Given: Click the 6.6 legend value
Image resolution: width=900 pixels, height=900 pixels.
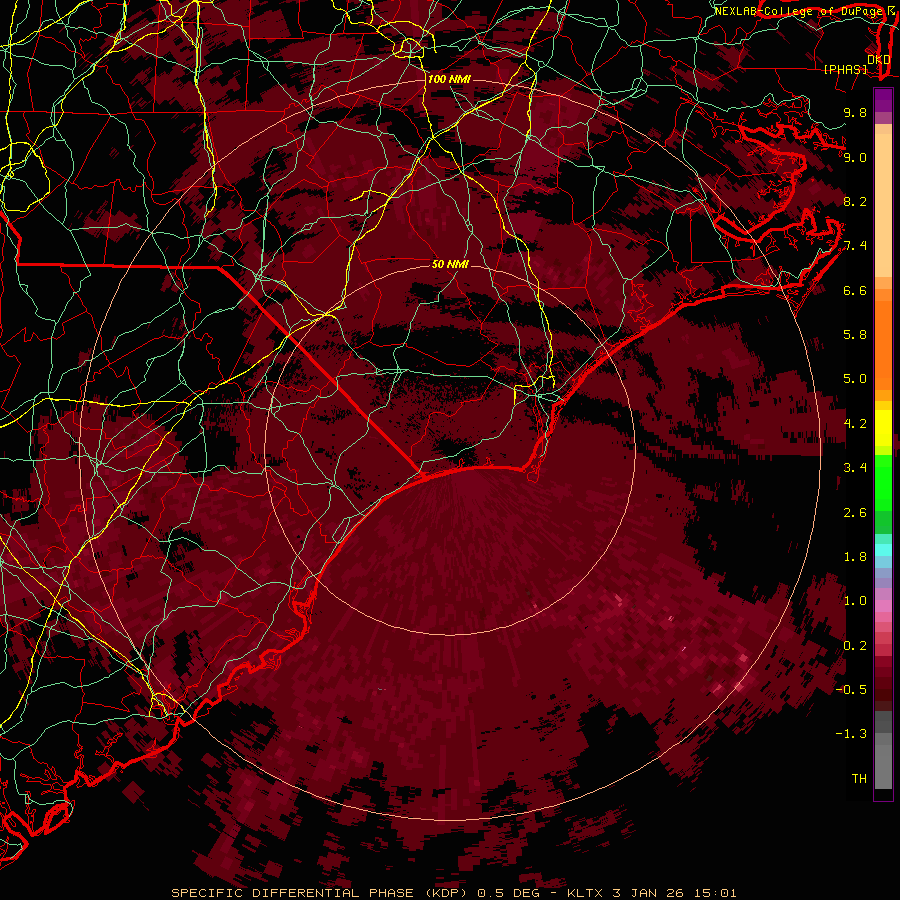Looking at the screenshot, I should click(x=855, y=290).
